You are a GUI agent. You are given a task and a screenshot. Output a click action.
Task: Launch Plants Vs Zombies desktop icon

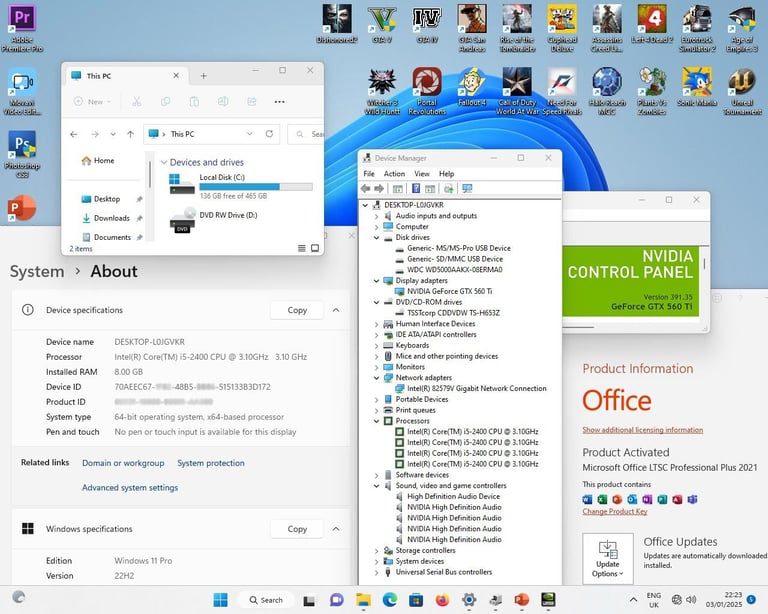(652, 92)
